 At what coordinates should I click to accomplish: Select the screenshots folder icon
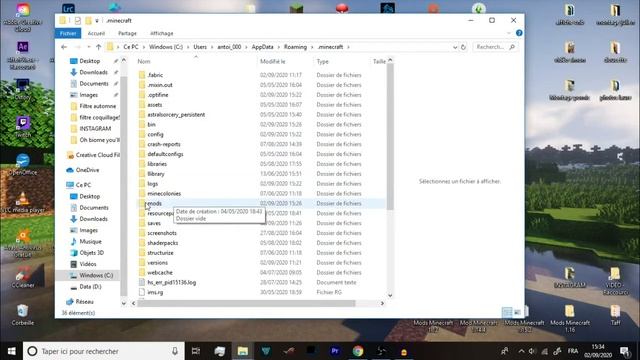pos(142,233)
